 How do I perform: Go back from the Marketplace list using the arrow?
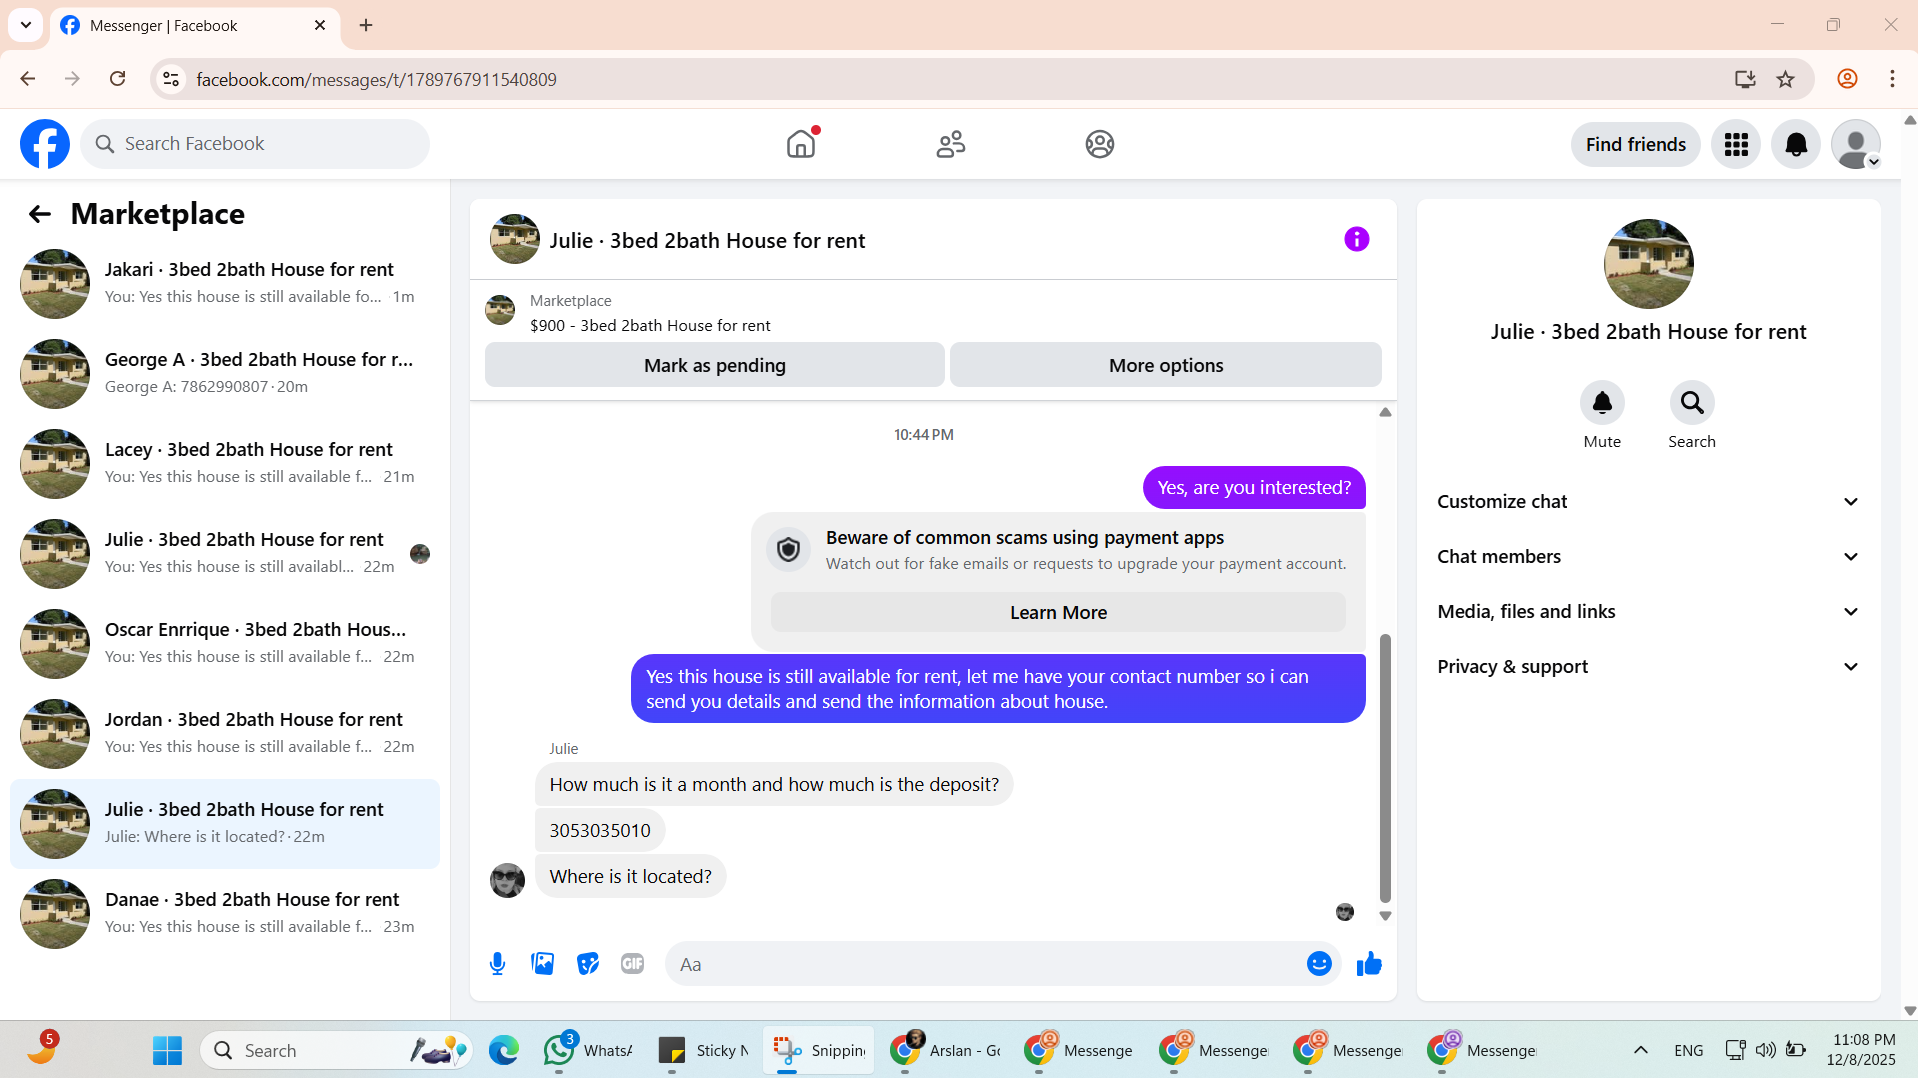point(39,214)
